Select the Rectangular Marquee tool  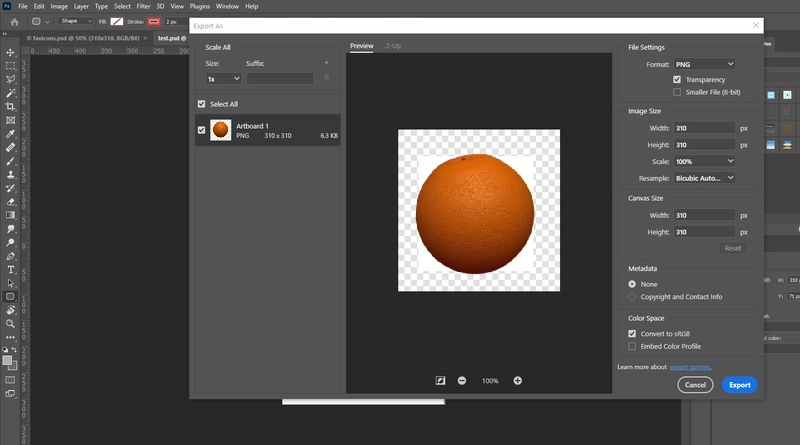coord(10,66)
